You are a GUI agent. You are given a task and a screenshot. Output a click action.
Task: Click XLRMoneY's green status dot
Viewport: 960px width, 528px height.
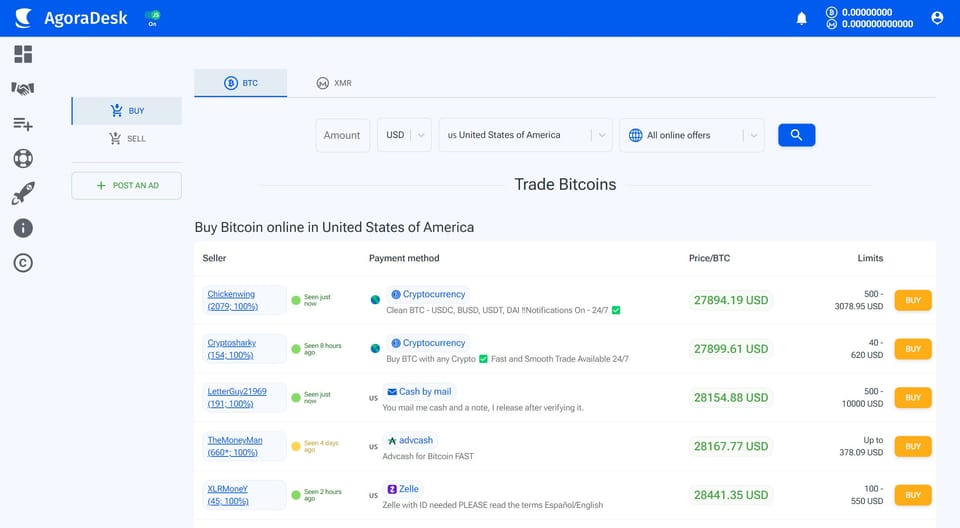pos(296,495)
